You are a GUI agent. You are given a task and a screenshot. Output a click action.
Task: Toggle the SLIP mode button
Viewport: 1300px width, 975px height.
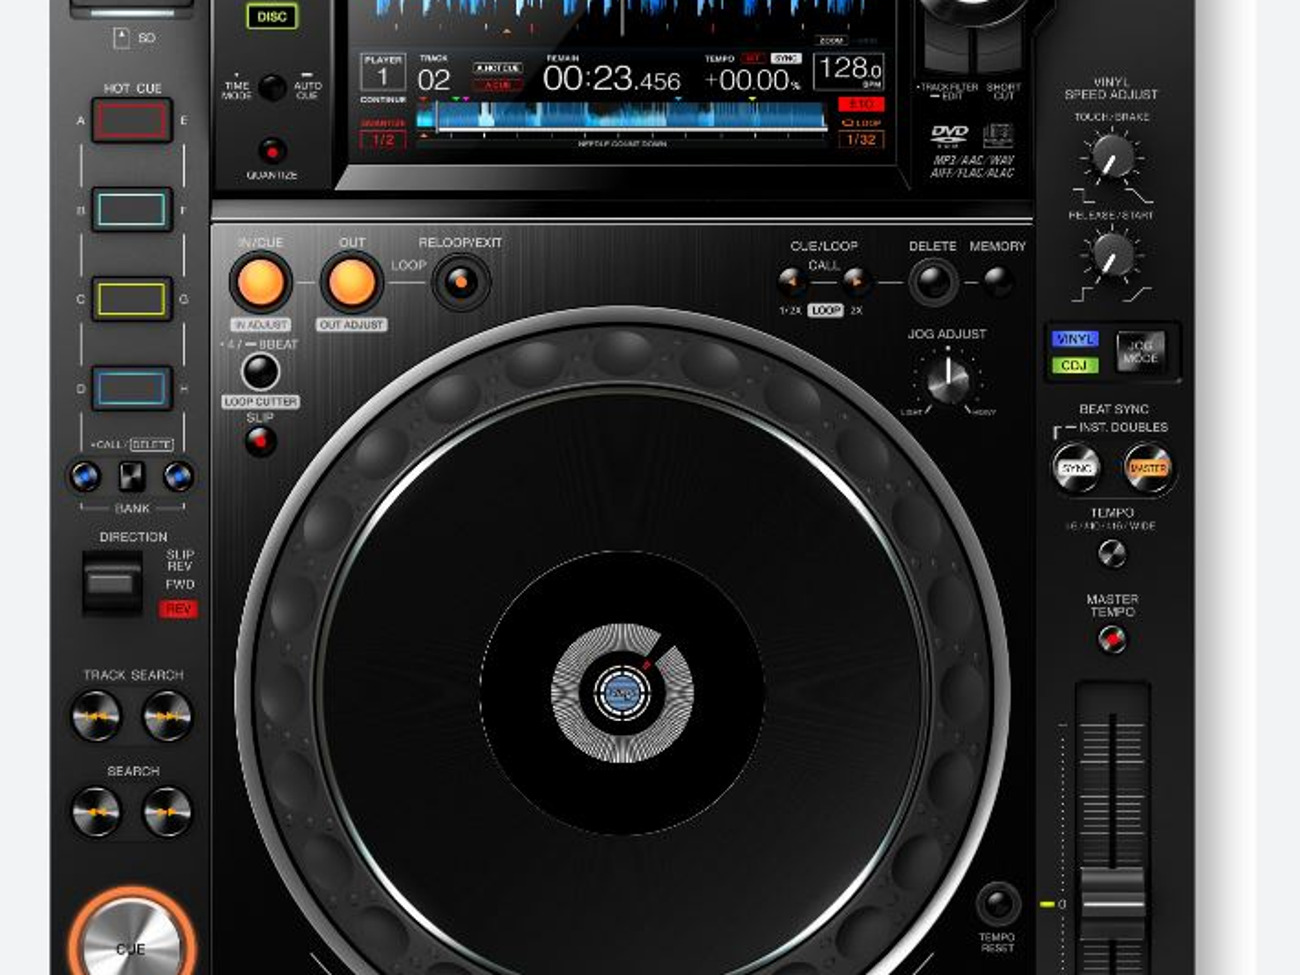260,440
